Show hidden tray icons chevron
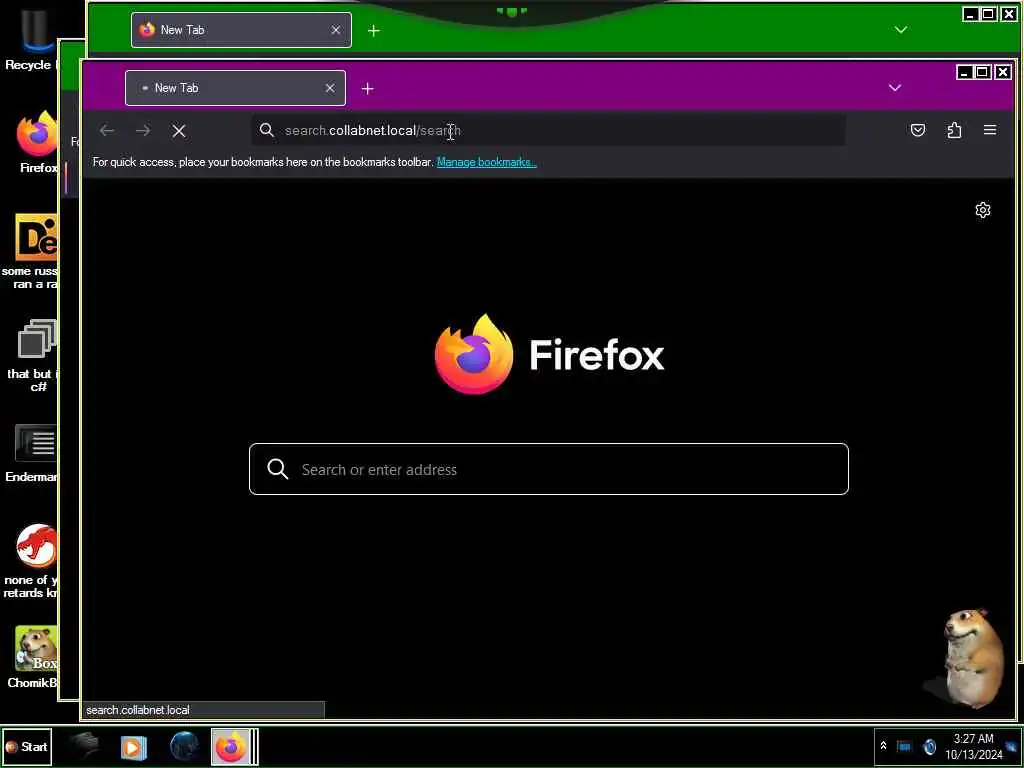Screen dimensions: 1024x768 coord(884,746)
